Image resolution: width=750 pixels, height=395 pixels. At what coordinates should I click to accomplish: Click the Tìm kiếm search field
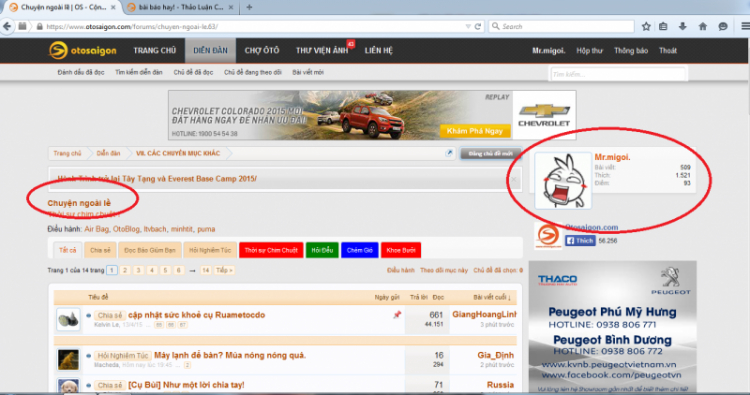[618, 74]
